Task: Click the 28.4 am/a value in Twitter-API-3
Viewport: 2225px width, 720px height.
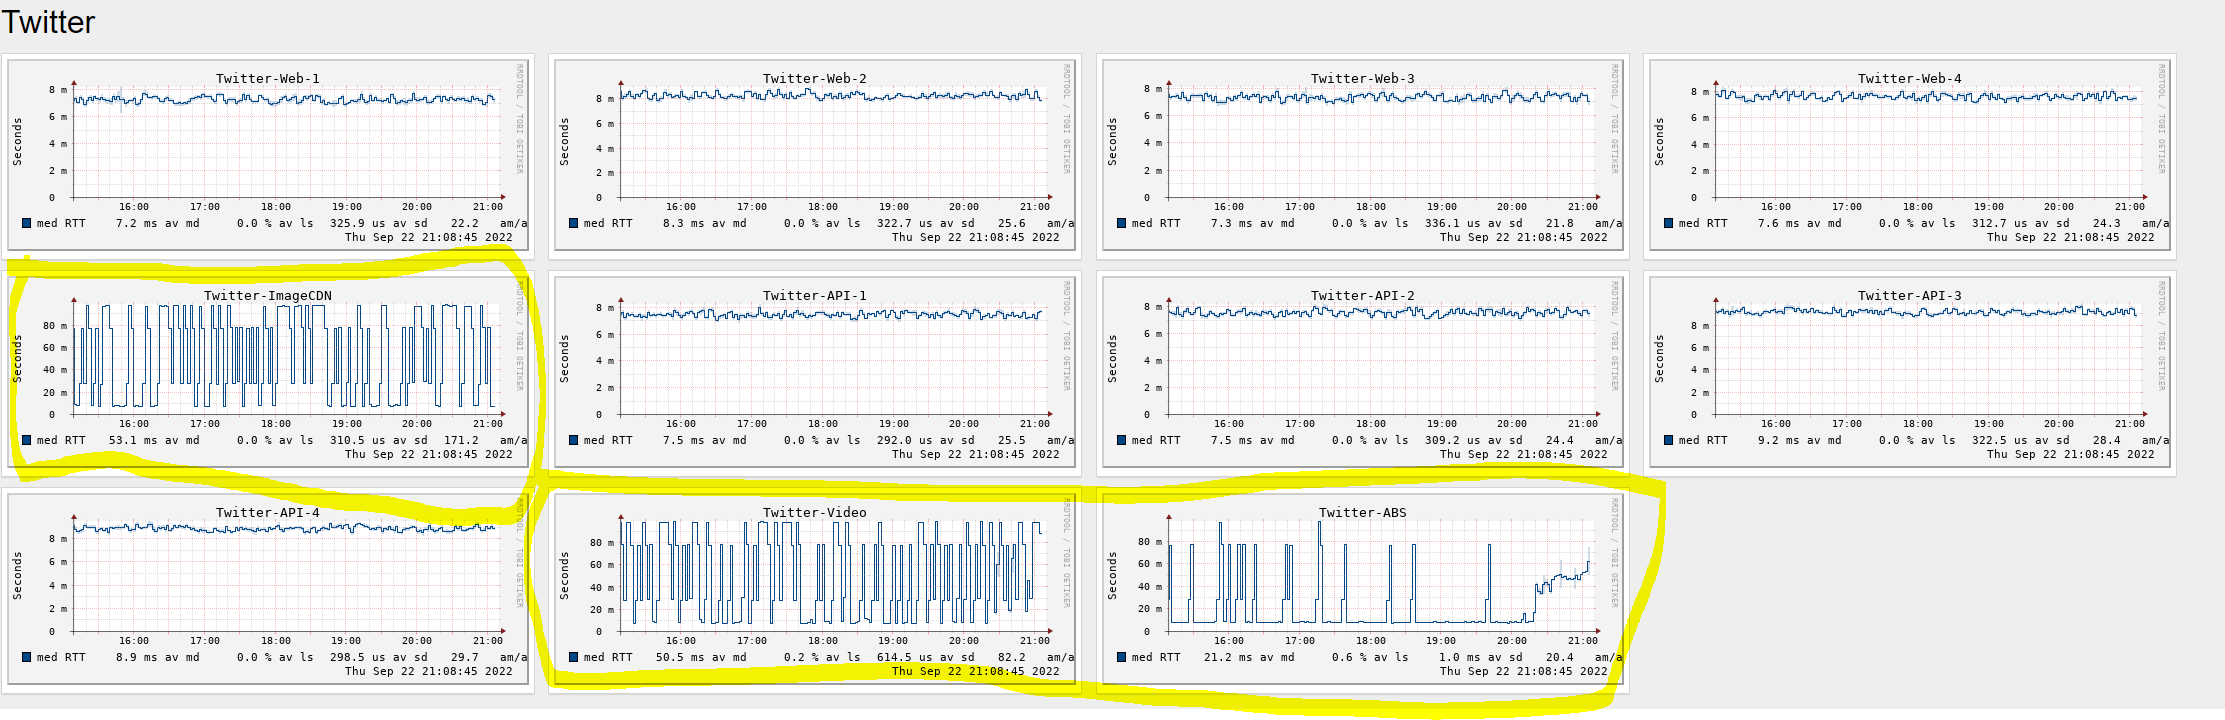Action: (2107, 440)
